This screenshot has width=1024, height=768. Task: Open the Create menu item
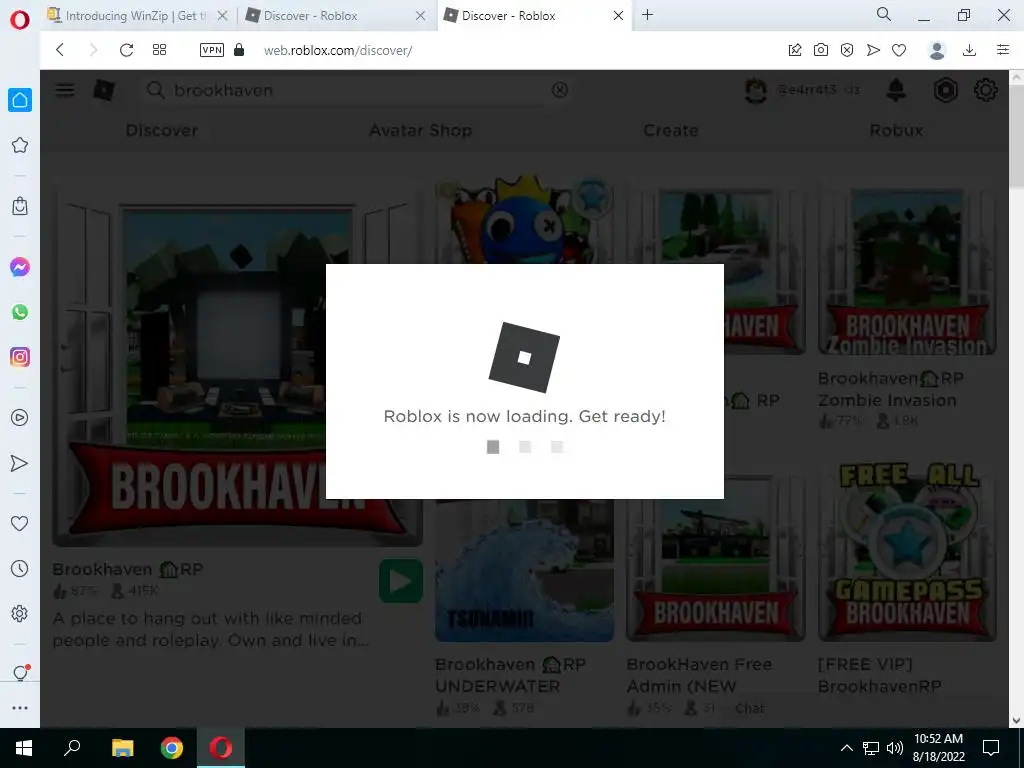[x=671, y=130]
